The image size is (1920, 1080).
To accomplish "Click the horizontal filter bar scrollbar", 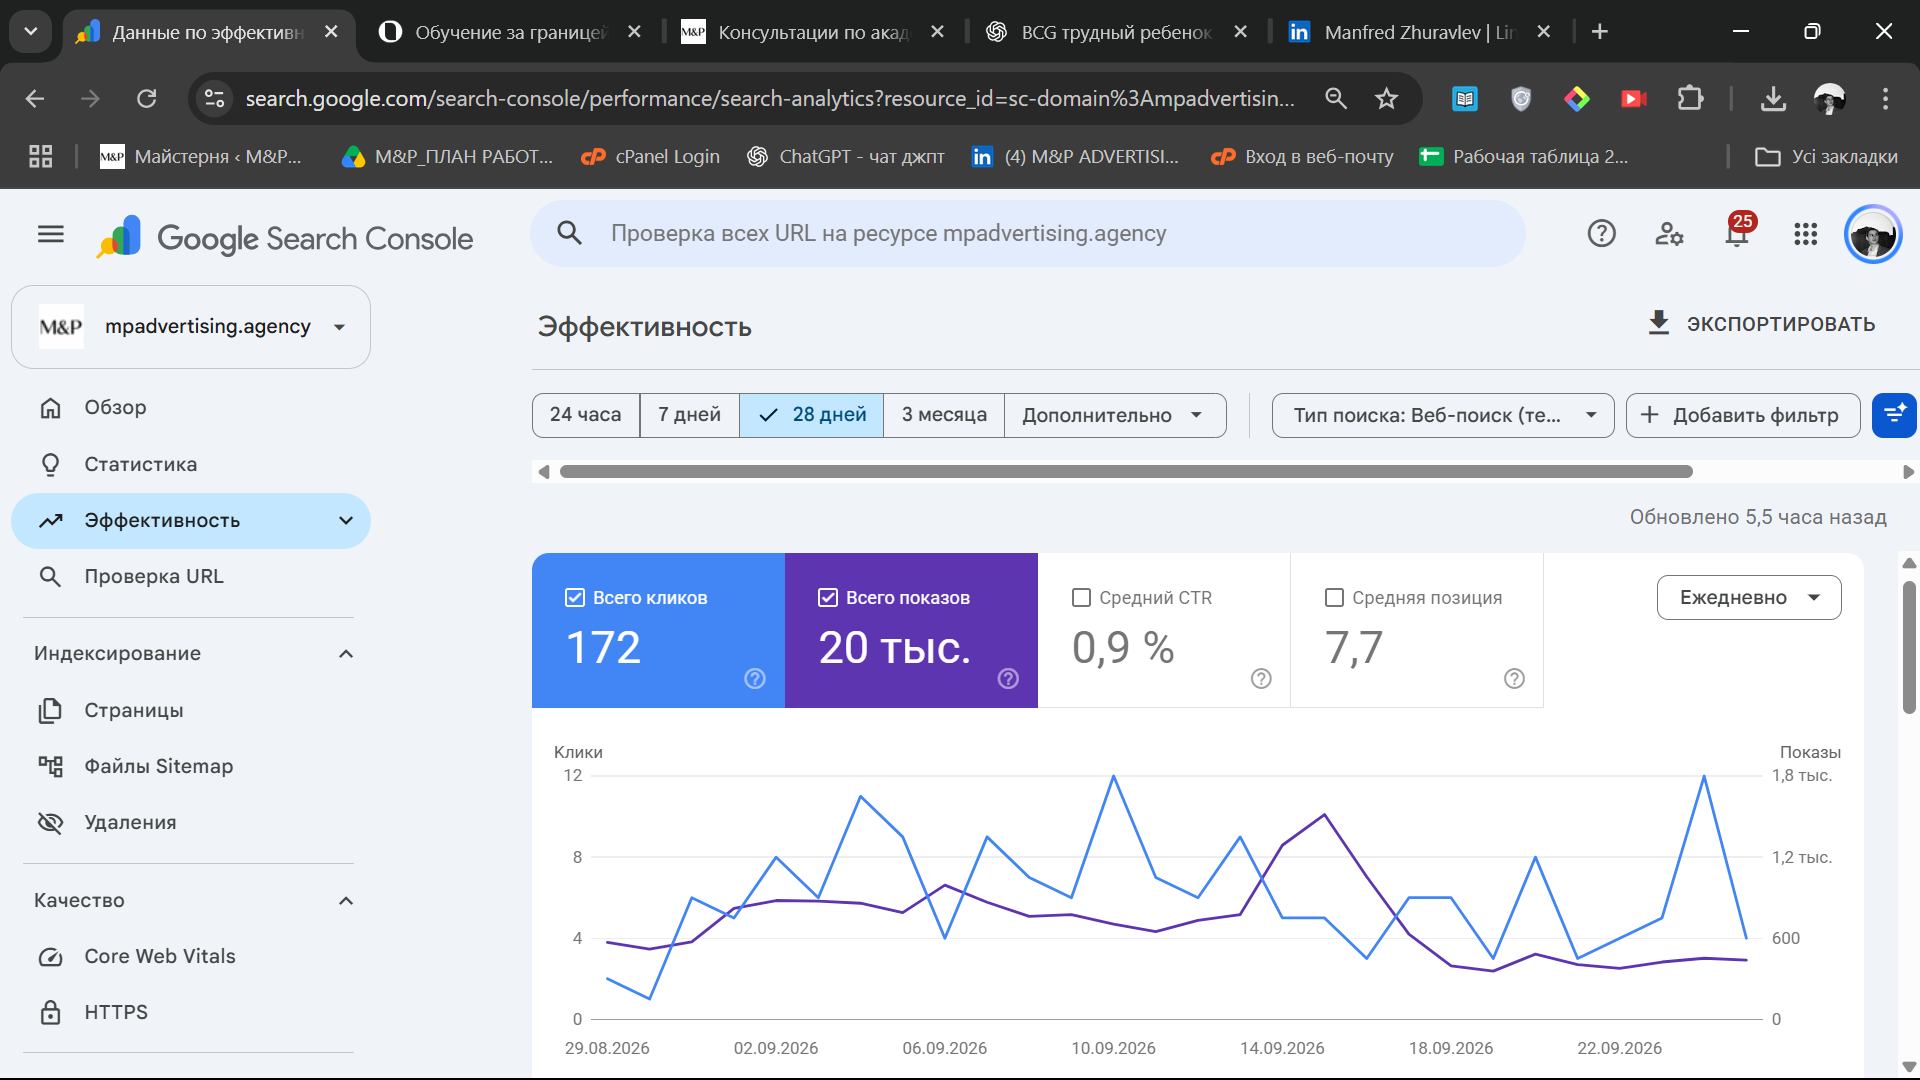I will 1126,472.
